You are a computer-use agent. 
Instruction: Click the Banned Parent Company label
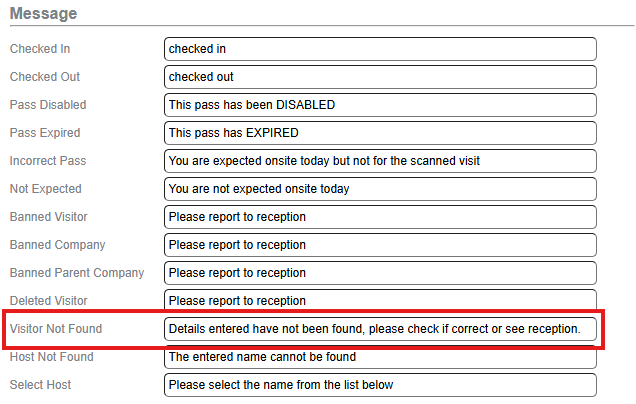pos(77,273)
